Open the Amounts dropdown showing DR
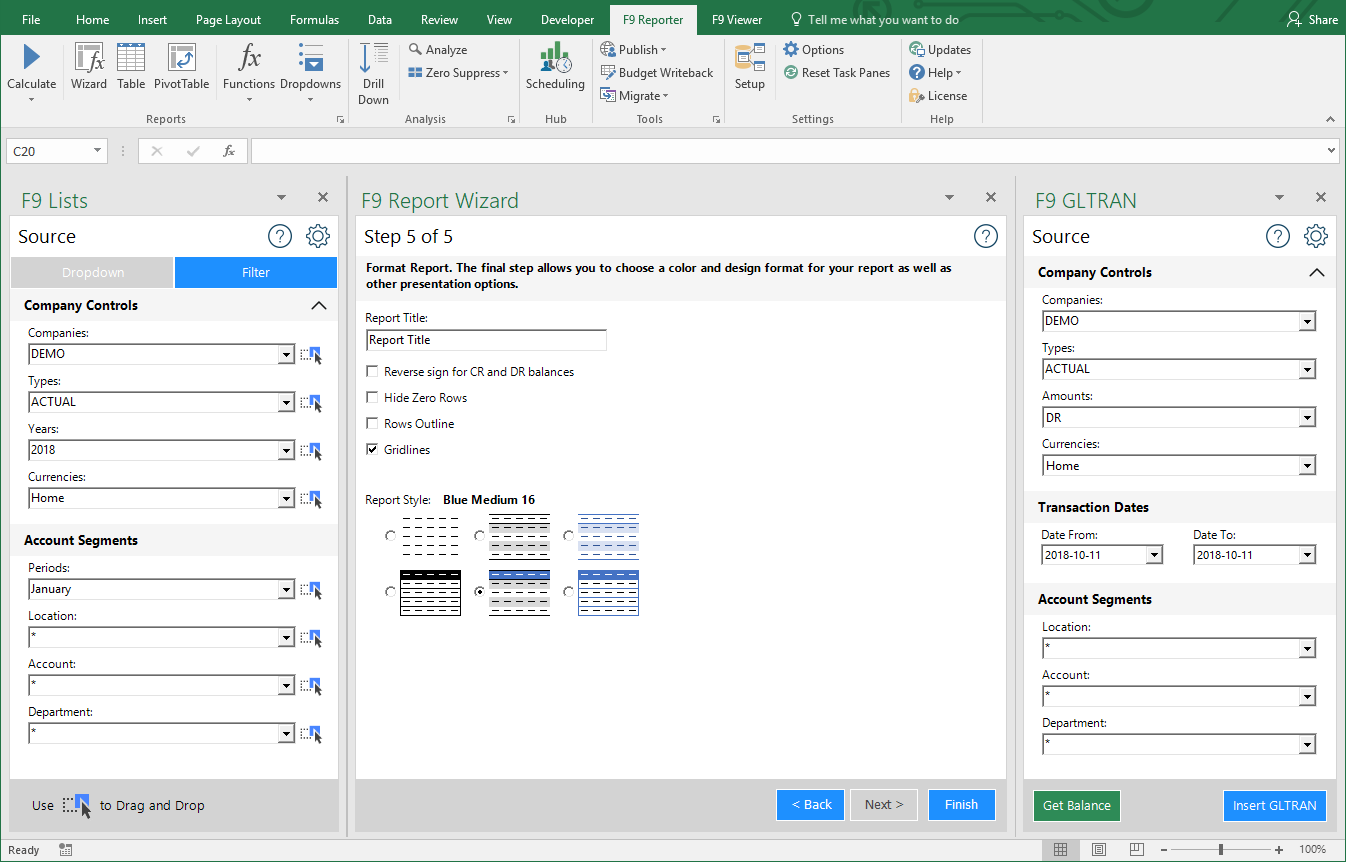 pyautogui.click(x=1306, y=418)
